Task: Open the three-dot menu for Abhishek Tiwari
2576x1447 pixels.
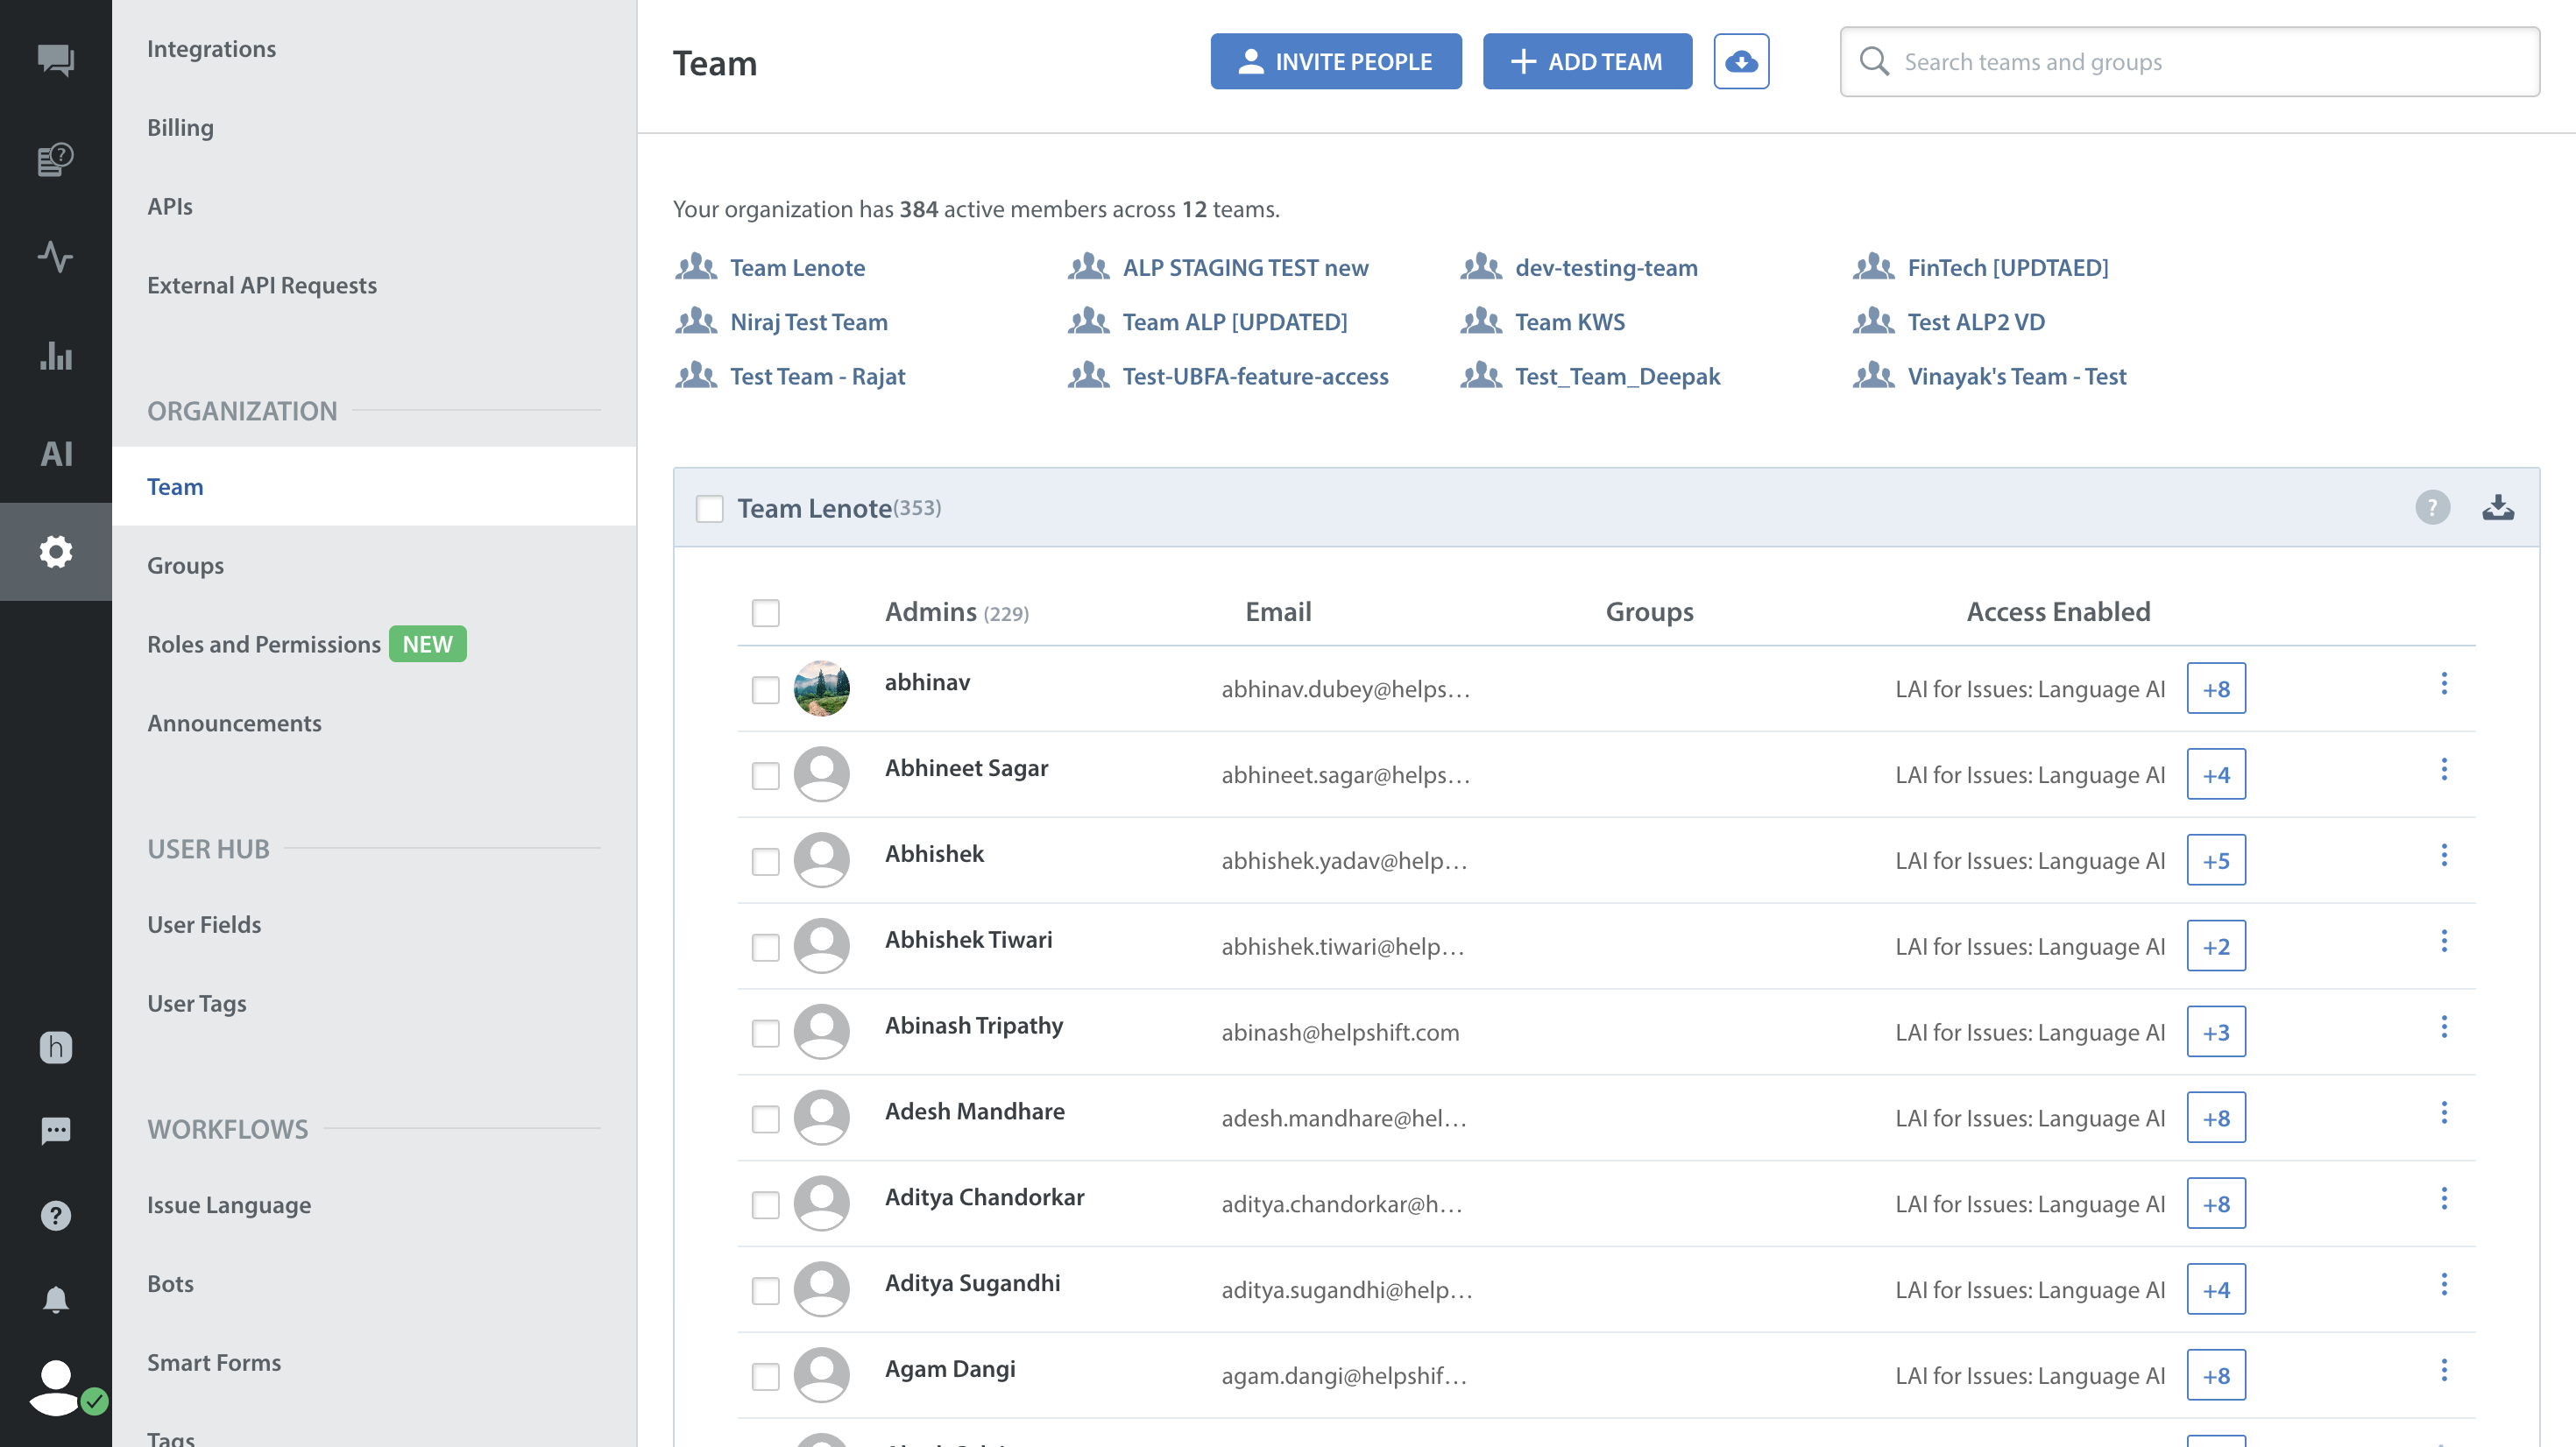Action: coord(2443,941)
